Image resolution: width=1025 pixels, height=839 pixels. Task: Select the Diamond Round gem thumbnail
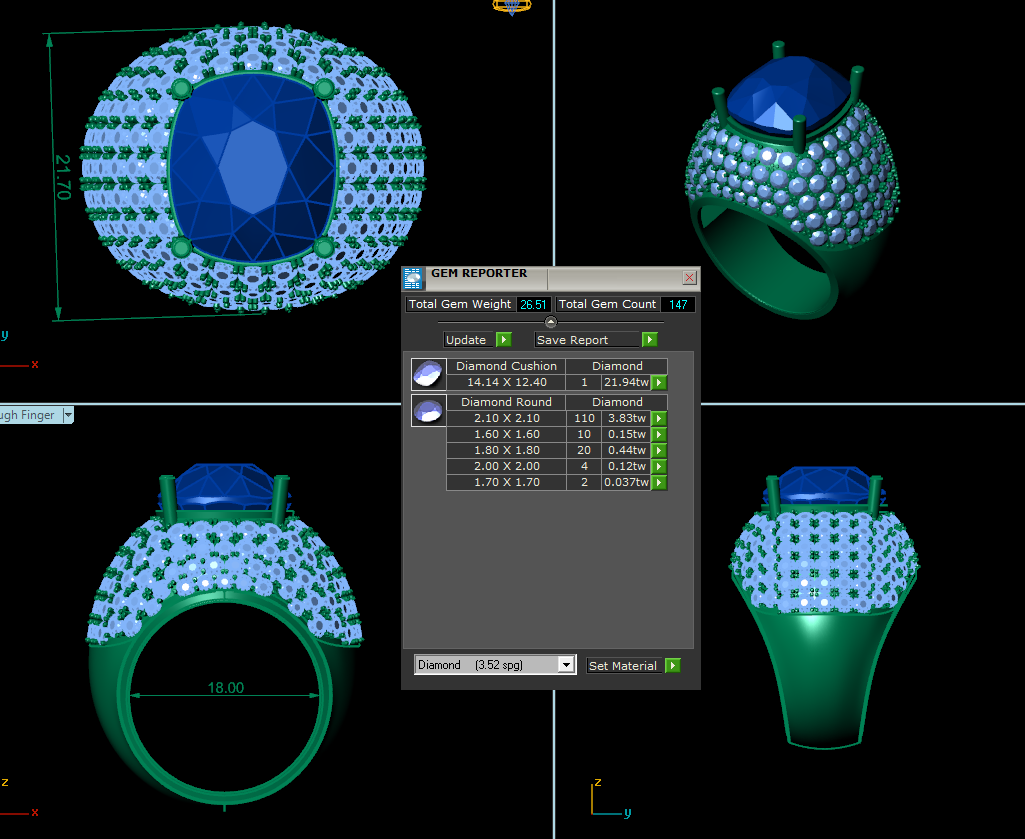(429, 411)
